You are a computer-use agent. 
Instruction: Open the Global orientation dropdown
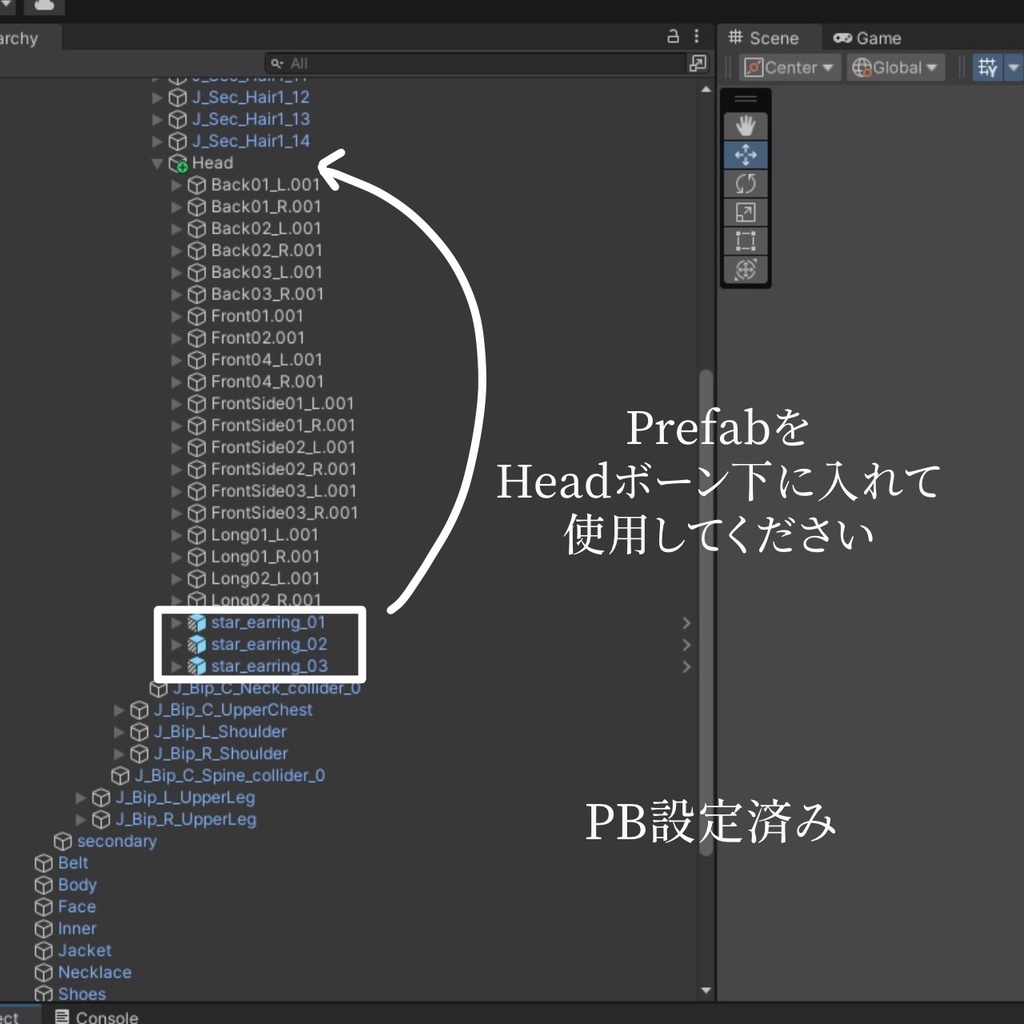(x=894, y=67)
